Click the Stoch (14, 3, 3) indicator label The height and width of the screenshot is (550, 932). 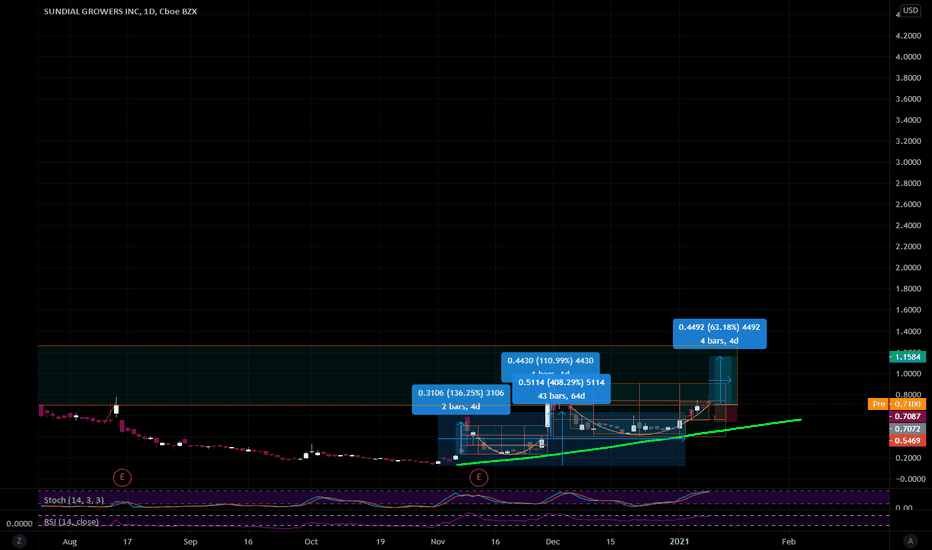click(74, 500)
